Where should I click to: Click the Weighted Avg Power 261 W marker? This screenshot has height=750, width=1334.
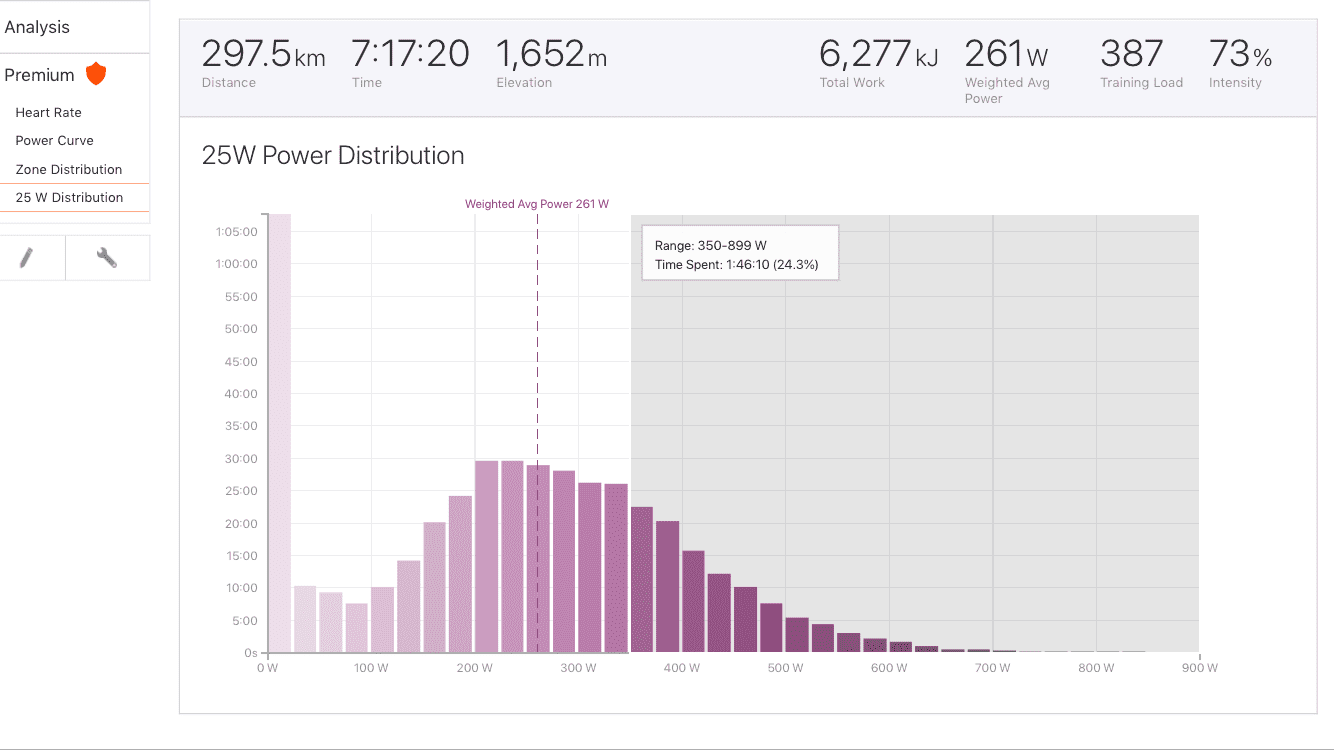[x=537, y=204]
